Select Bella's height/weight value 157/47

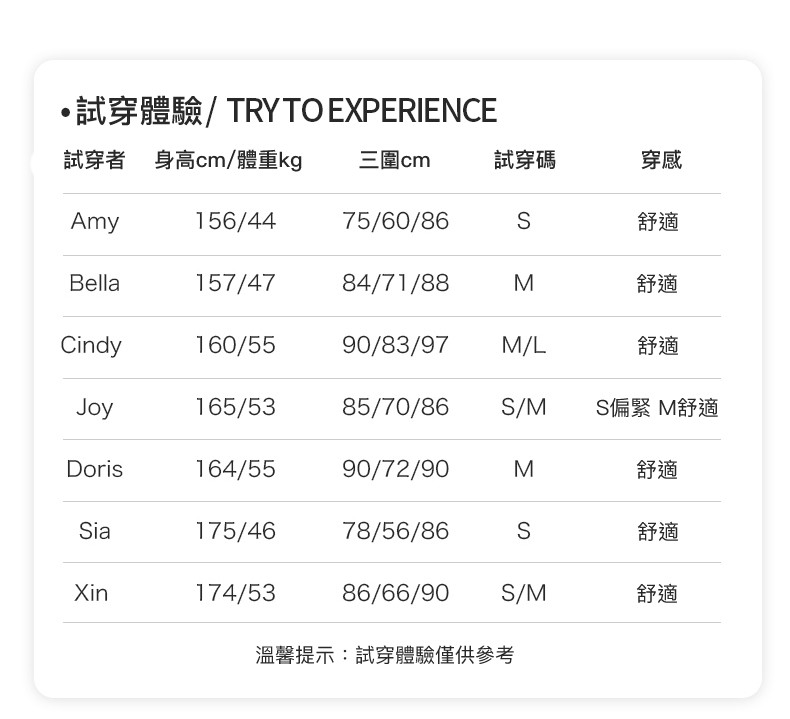[x=235, y=283]
